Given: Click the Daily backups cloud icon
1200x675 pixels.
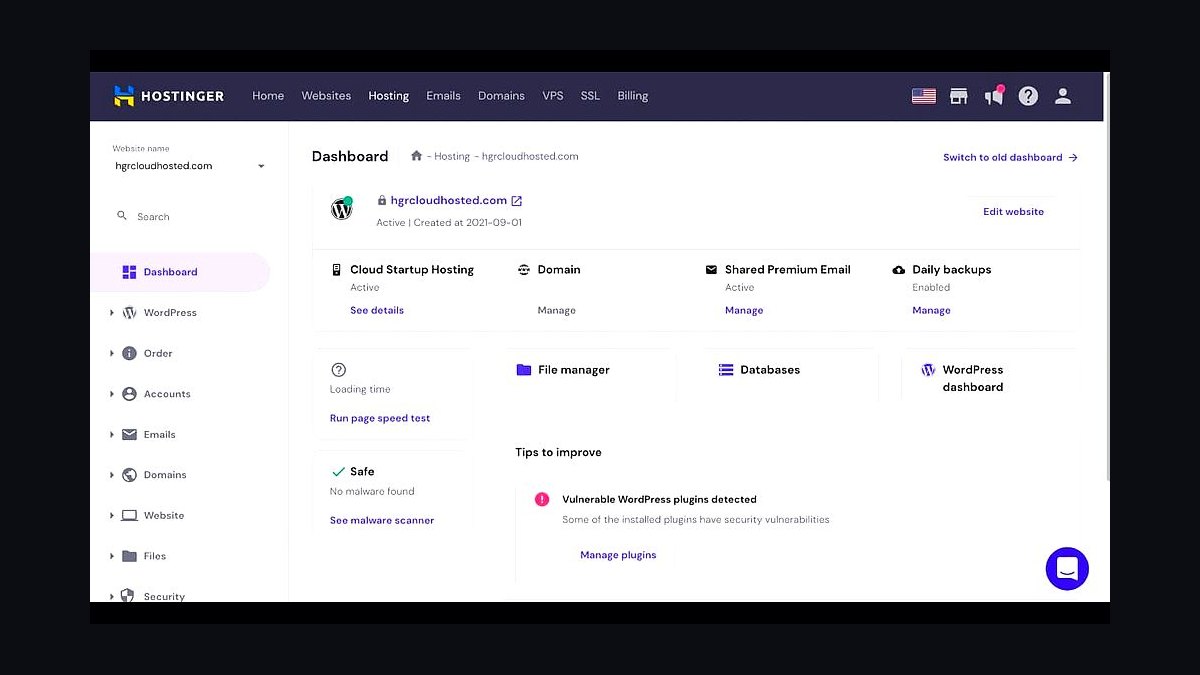Looking at the screenshot, I should click(x=898, y=270).
